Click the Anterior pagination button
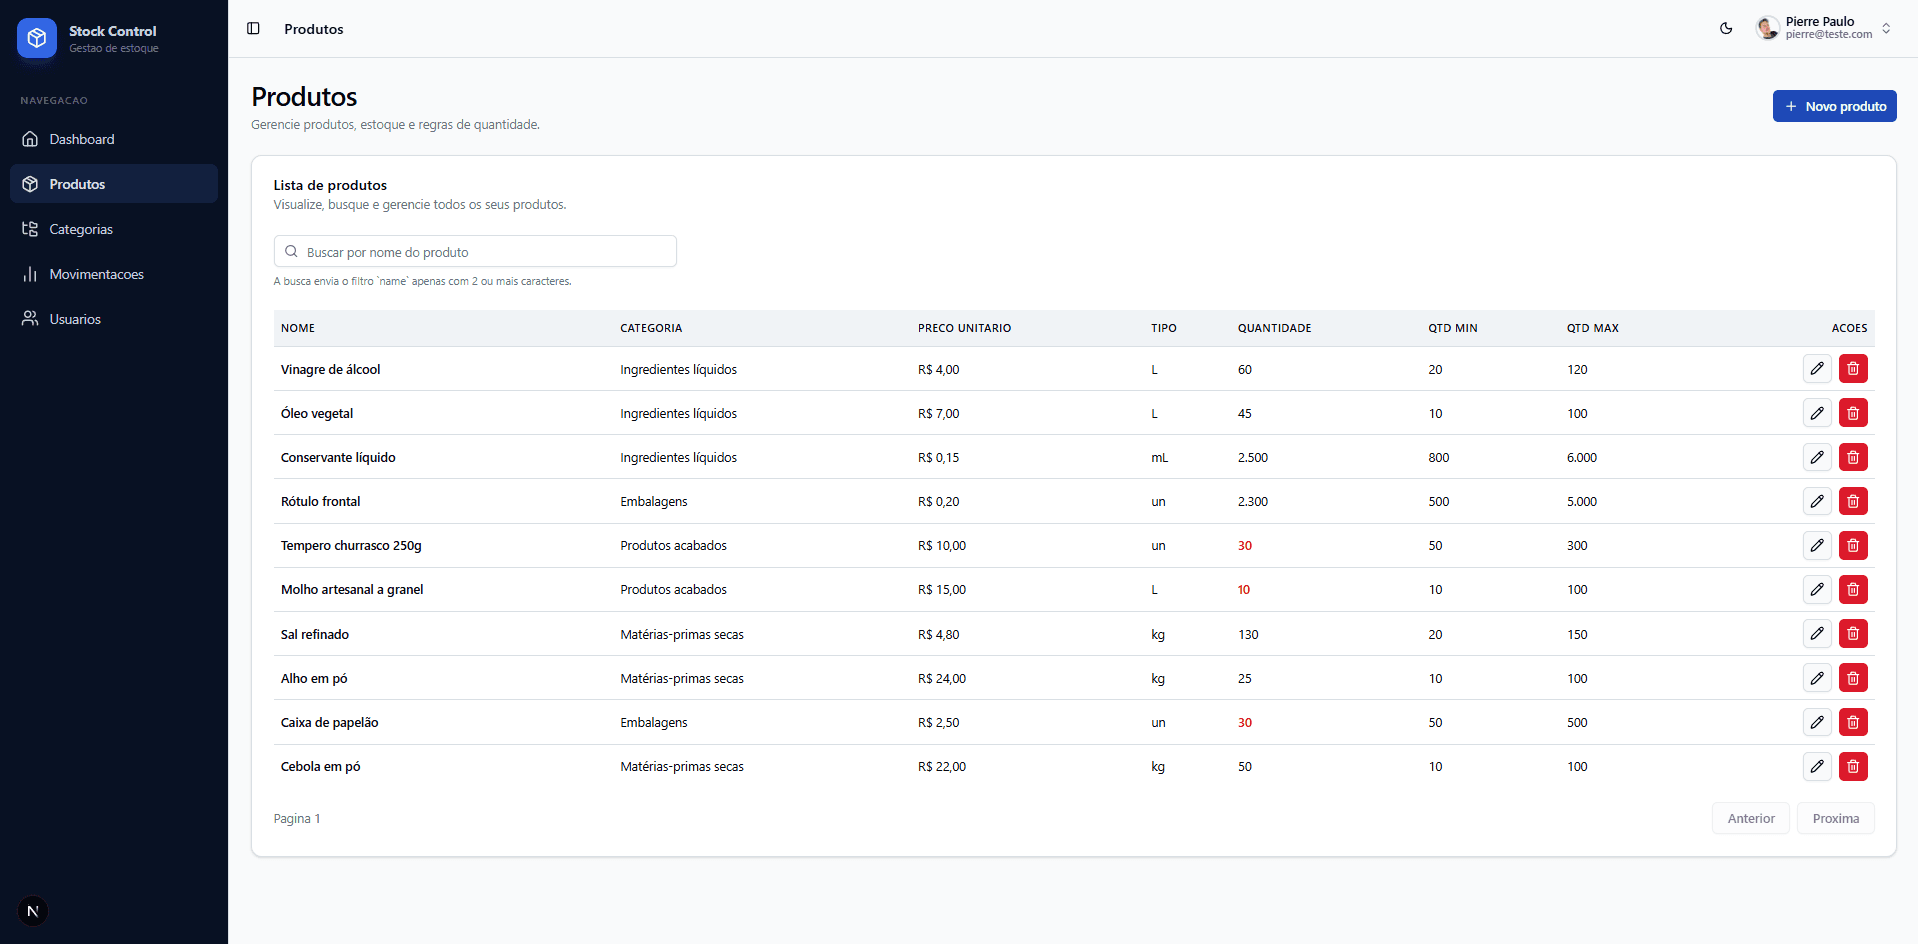The image size is (1918, 944). click(x=1750, y=818)
